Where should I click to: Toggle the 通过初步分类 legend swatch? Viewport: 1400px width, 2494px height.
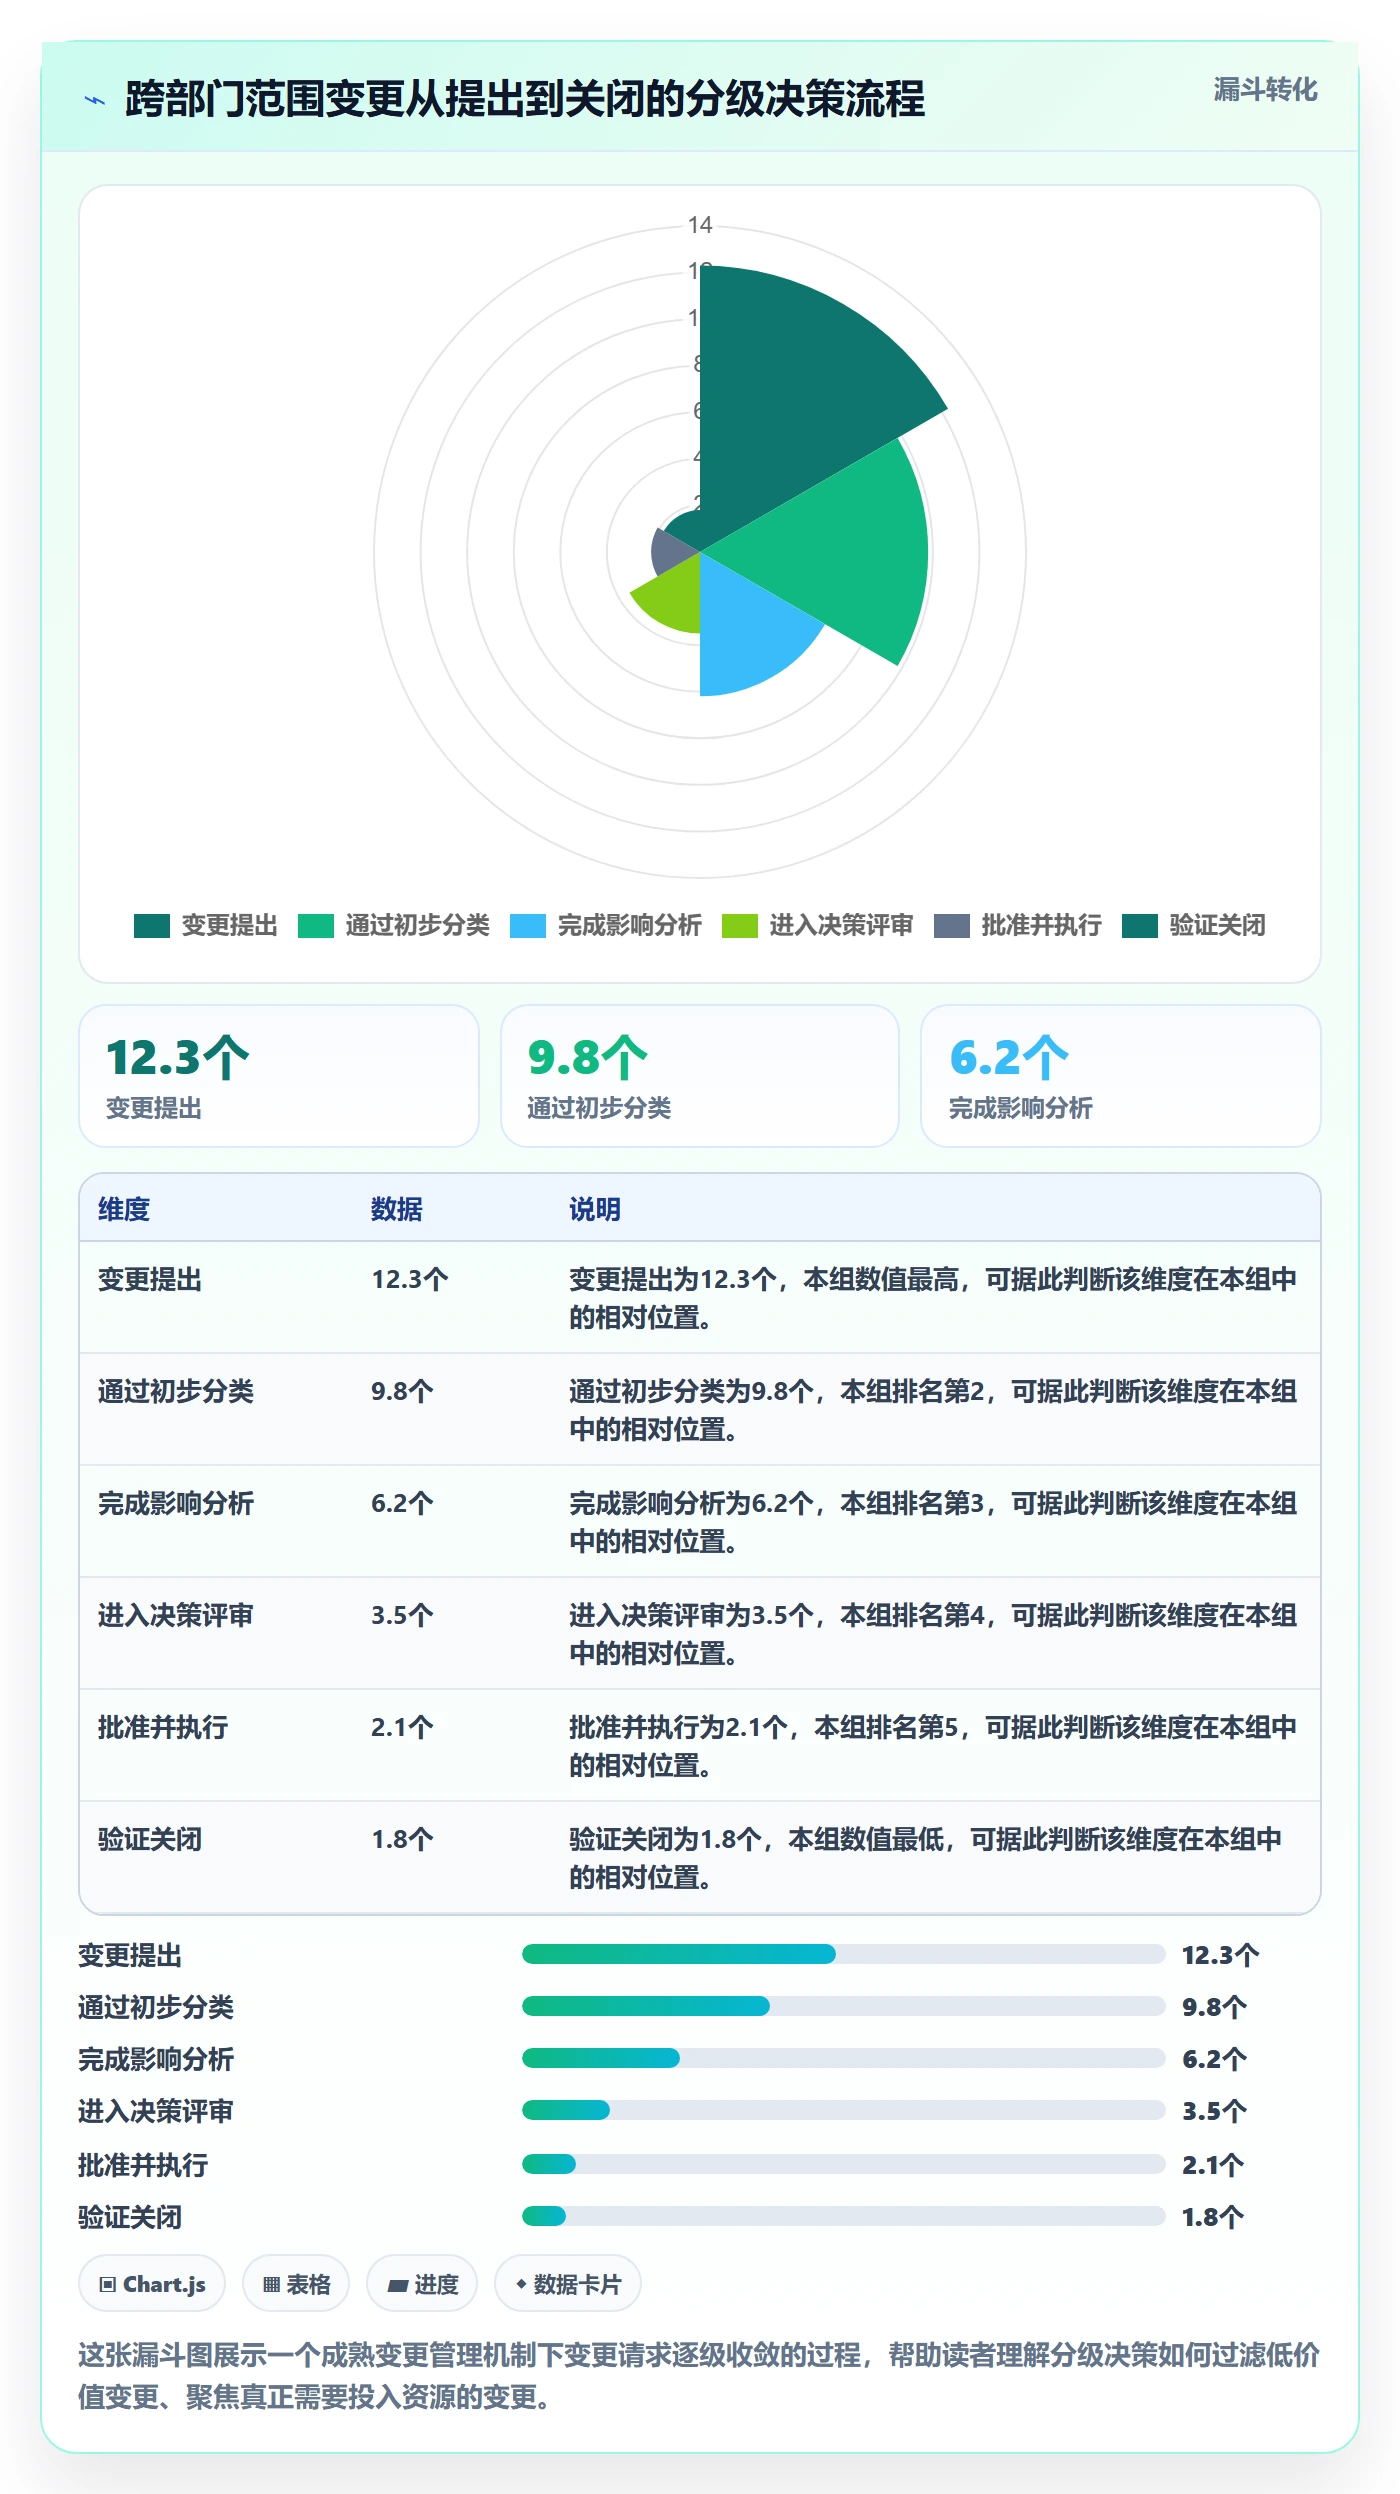[316, 926]
